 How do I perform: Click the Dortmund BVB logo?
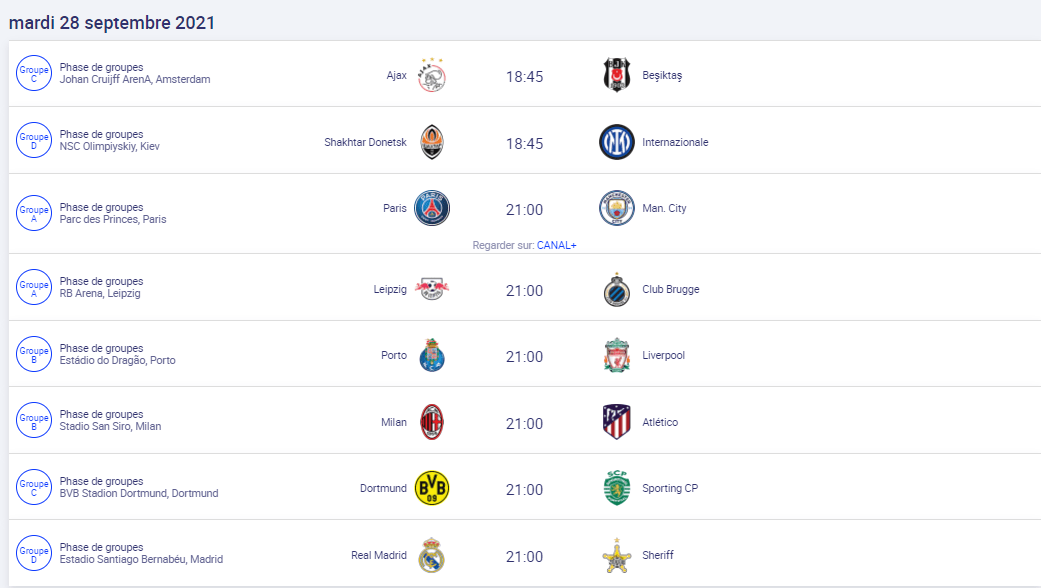[432, 488]
